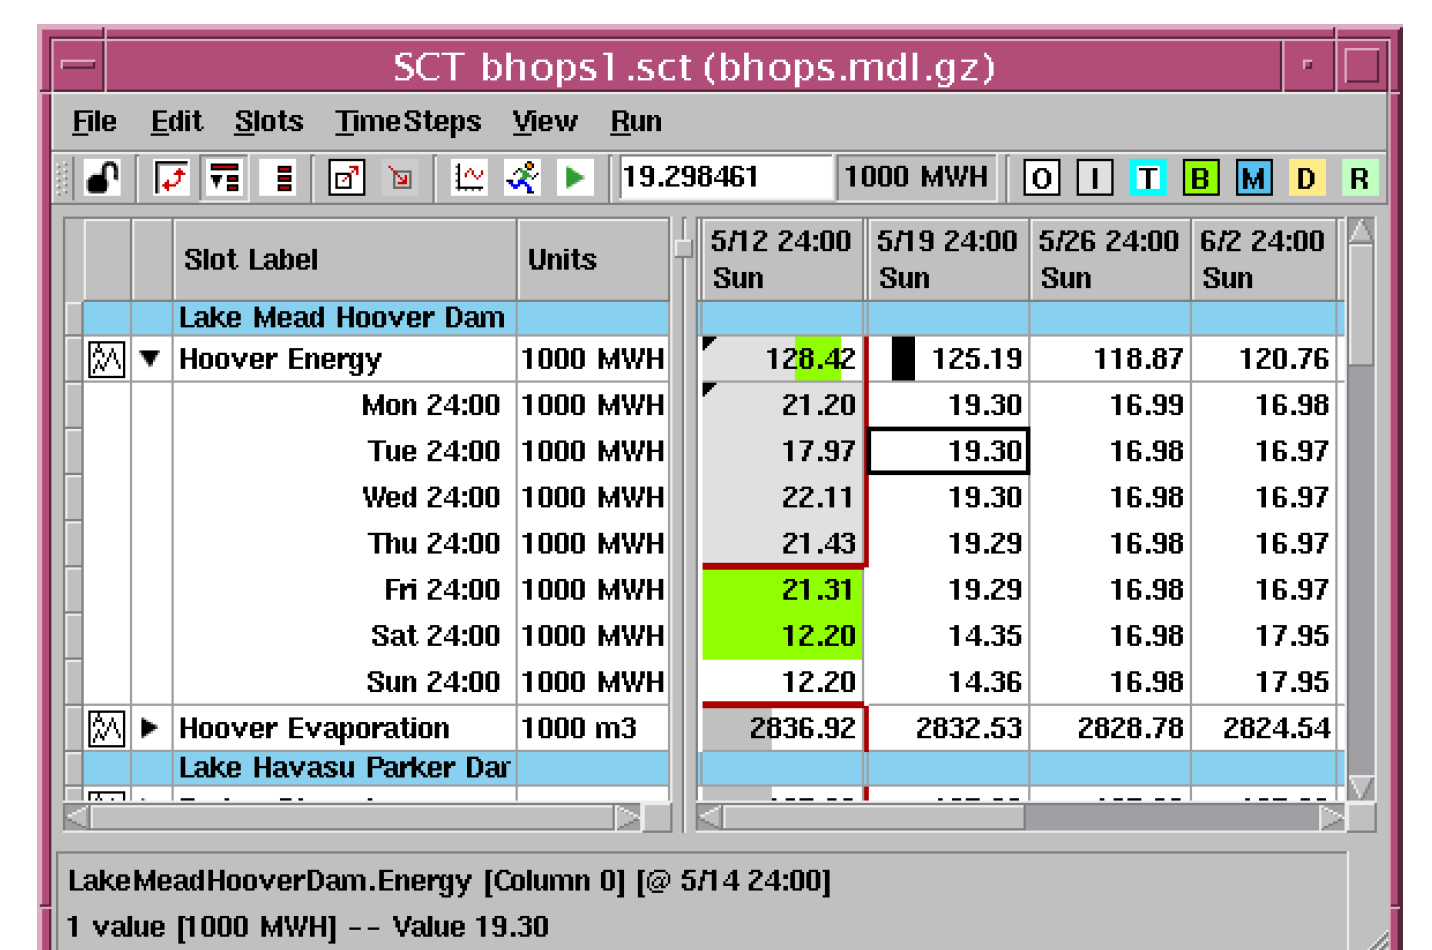The height and width of the screenshot is (950, 1432).
Task: Toggle the green B flag button
Action: (x=1200, y=179)
